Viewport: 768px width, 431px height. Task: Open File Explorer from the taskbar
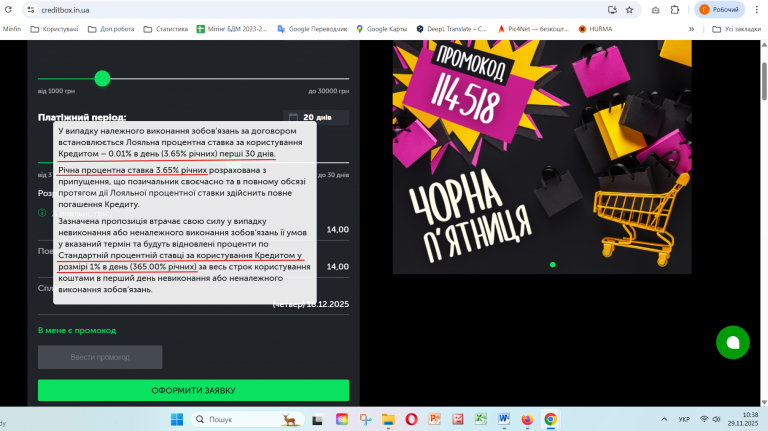pyautogui.click(x=388, y=419)
